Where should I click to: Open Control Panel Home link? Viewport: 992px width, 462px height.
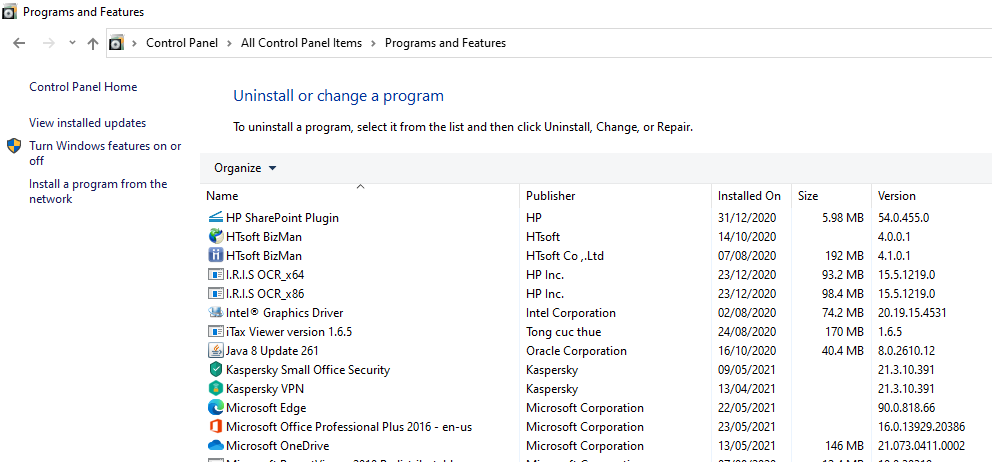[83, 87]
